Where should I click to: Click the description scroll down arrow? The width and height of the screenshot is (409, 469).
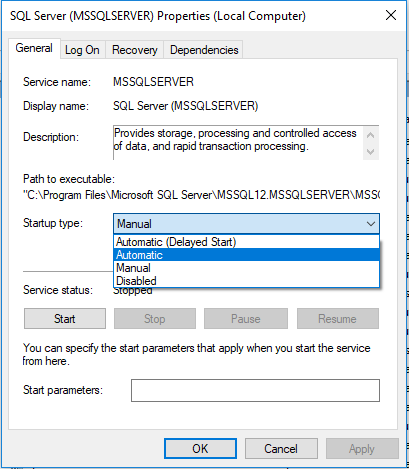coord(370,152)
